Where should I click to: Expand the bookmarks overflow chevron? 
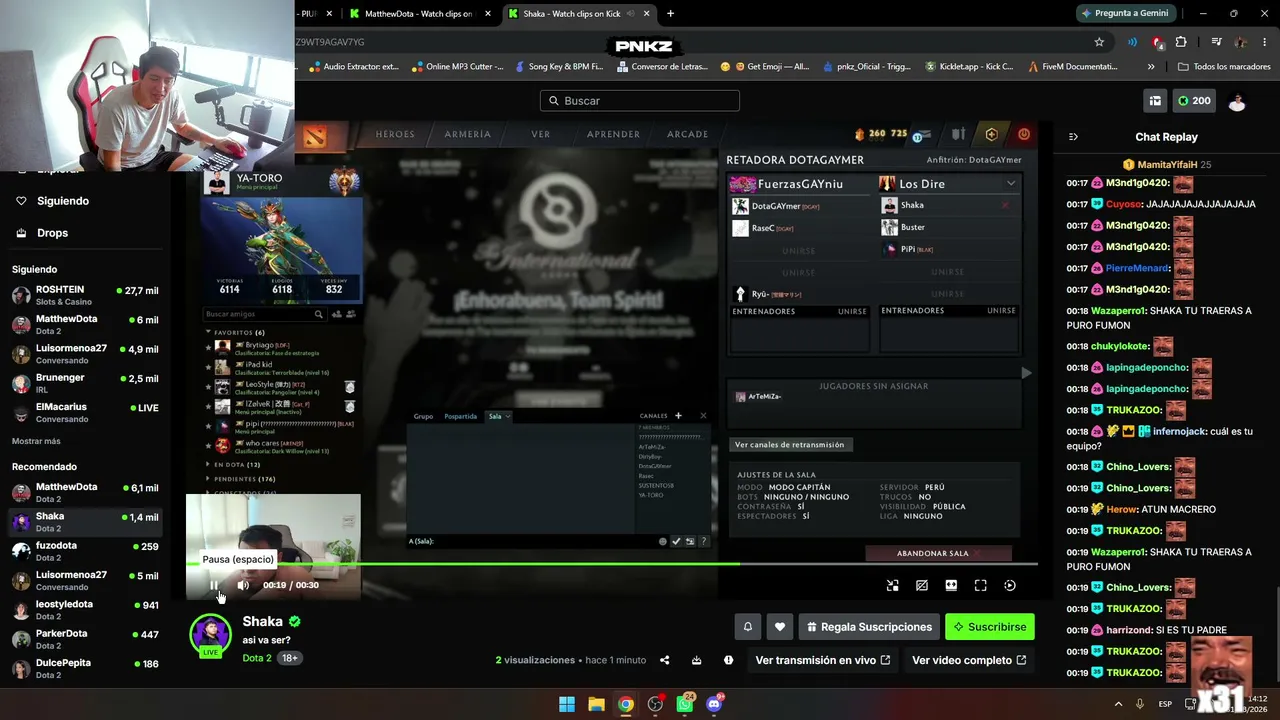(1151, 67)
